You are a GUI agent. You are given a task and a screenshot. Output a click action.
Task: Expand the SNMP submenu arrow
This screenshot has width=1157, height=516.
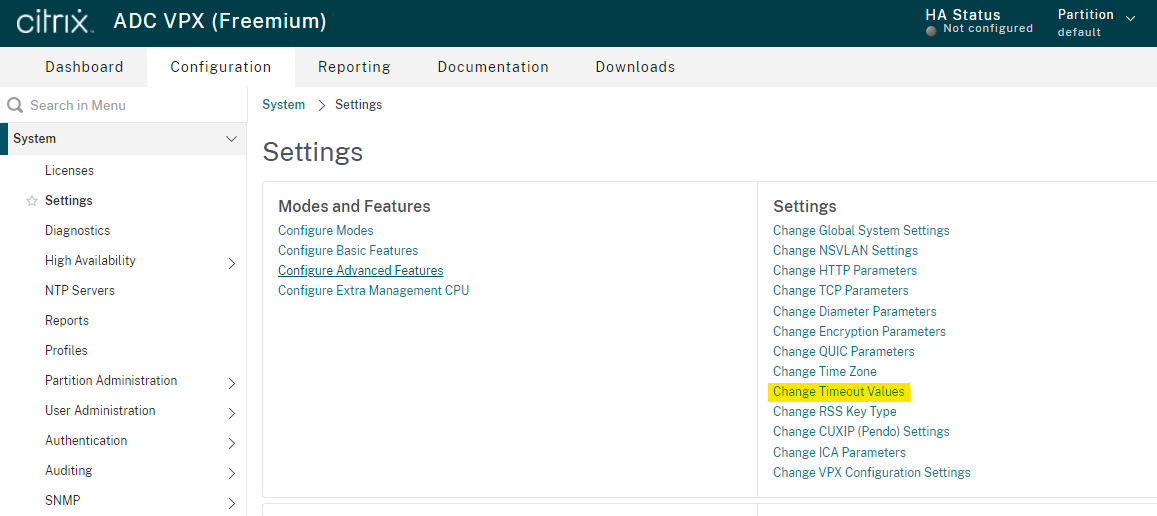coord(232,503)
